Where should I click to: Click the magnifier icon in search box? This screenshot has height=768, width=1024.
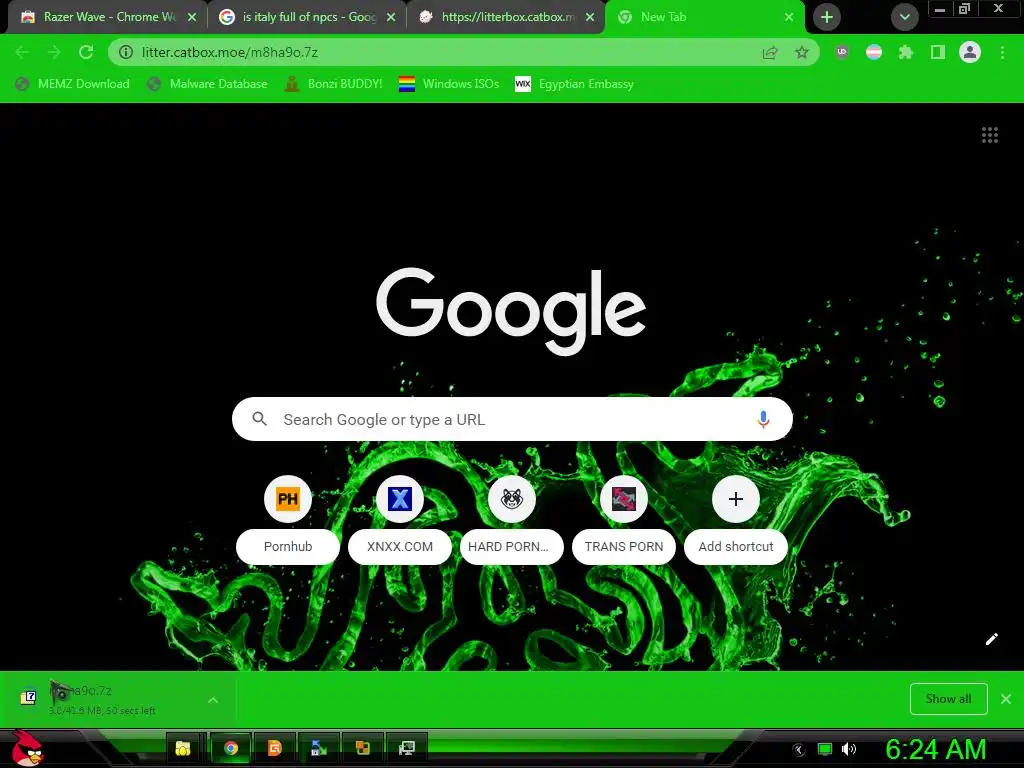[x=259, y=419]
